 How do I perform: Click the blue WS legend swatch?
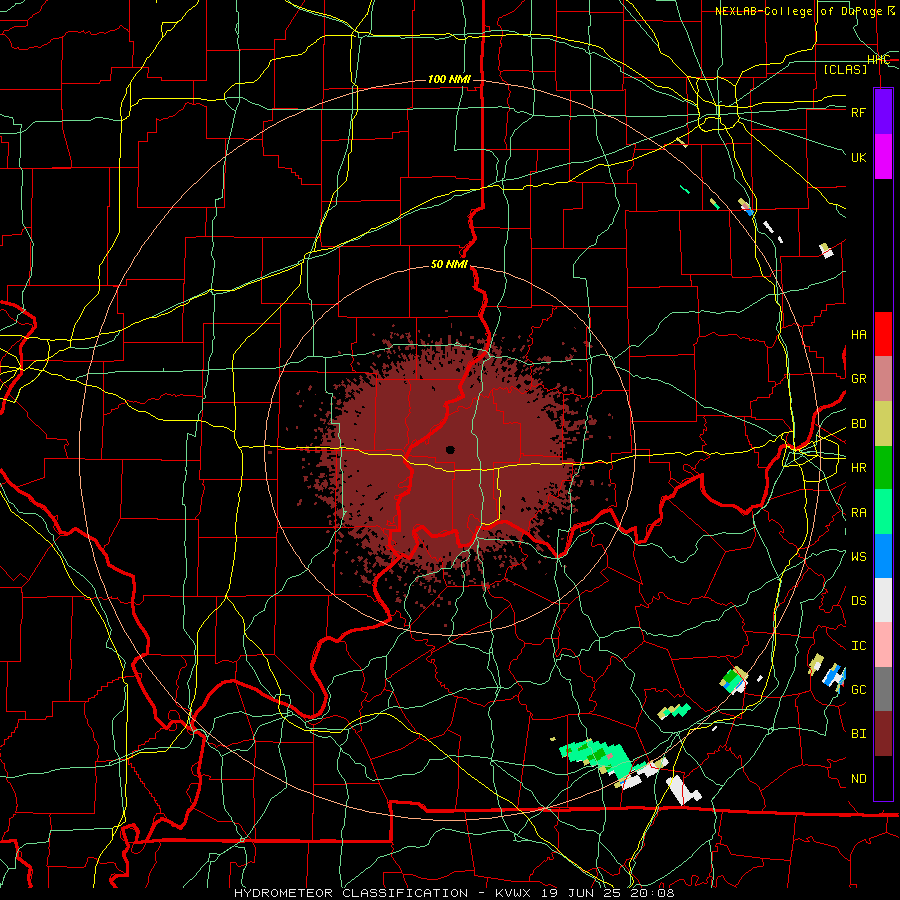coord(883,556)
